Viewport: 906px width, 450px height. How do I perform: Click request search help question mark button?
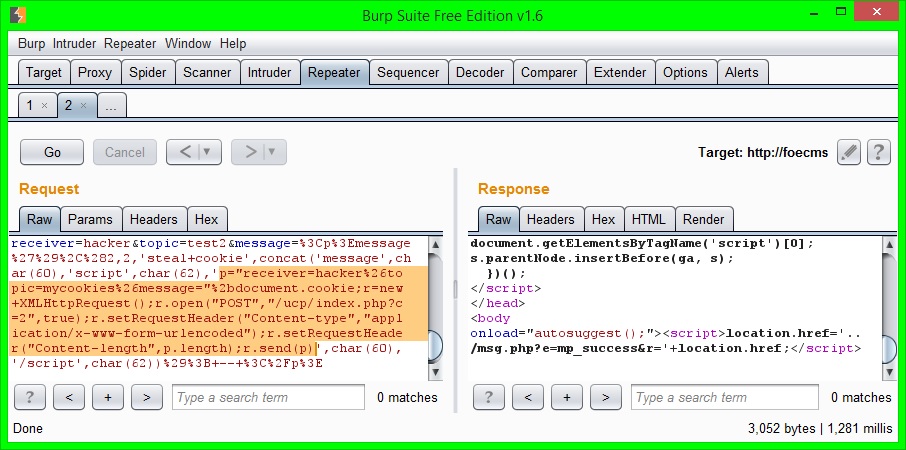(x=30, y=397)
